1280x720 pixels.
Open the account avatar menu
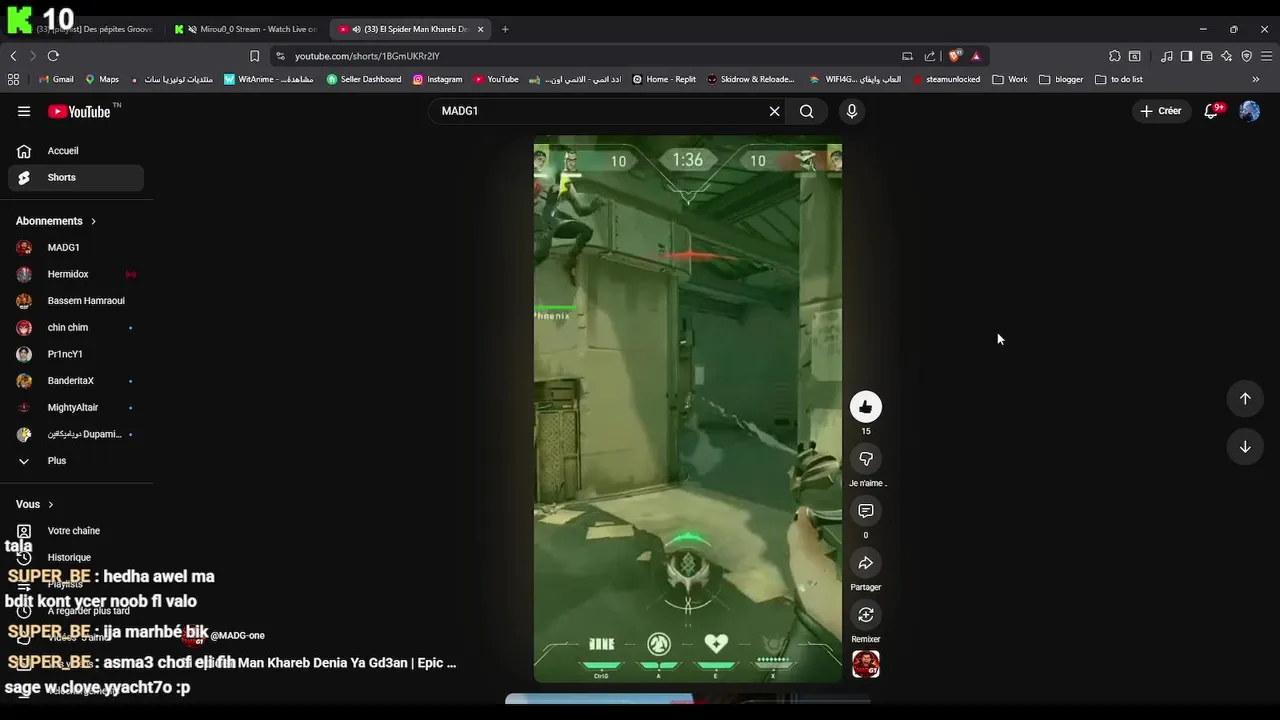pyautogui.click(x=1249, y=111)
